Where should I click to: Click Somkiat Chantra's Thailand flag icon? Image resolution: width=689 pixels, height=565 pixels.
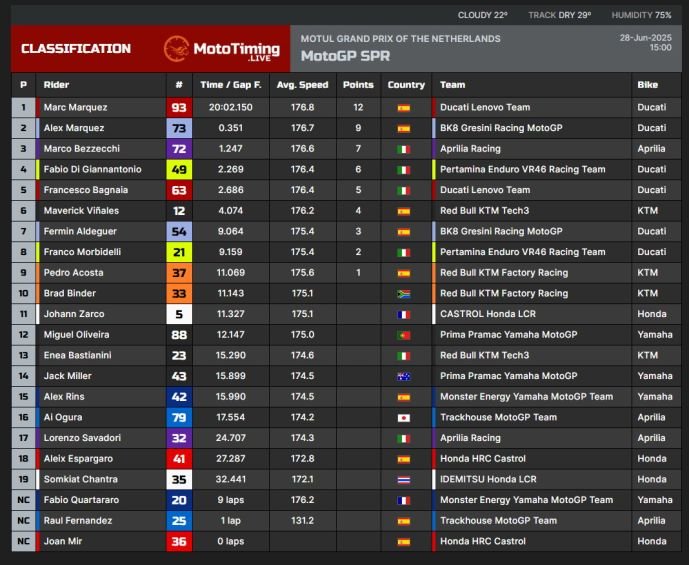(x=404, y=479)
